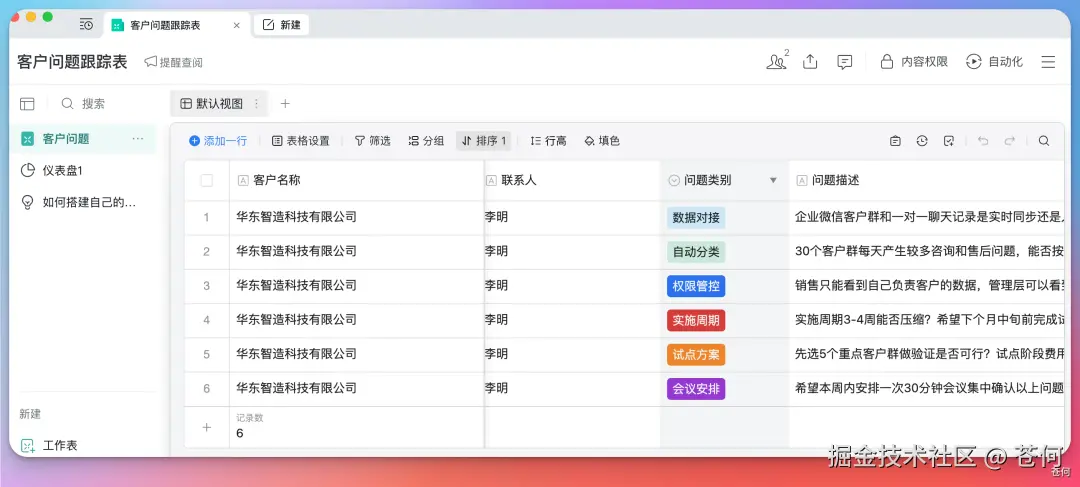Click the redo arrow icon
Viewport: 1080px width, 487px height.
coord(1010,141)
